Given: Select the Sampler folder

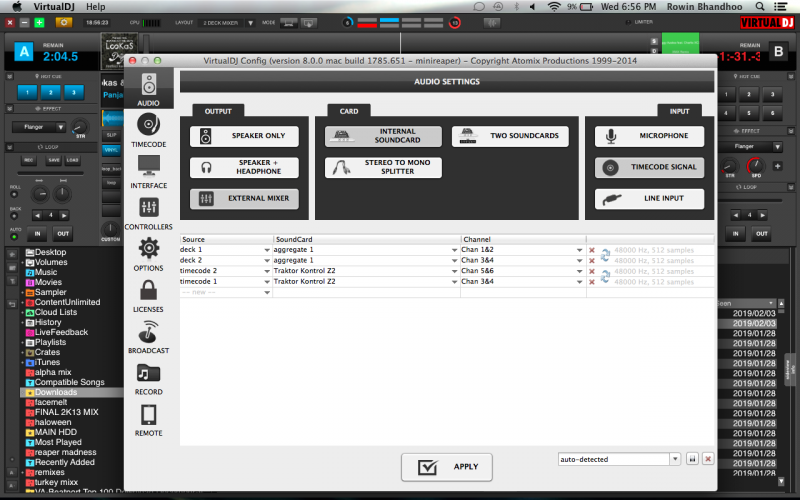Looking at the screenshot, I should click(51, 292).
